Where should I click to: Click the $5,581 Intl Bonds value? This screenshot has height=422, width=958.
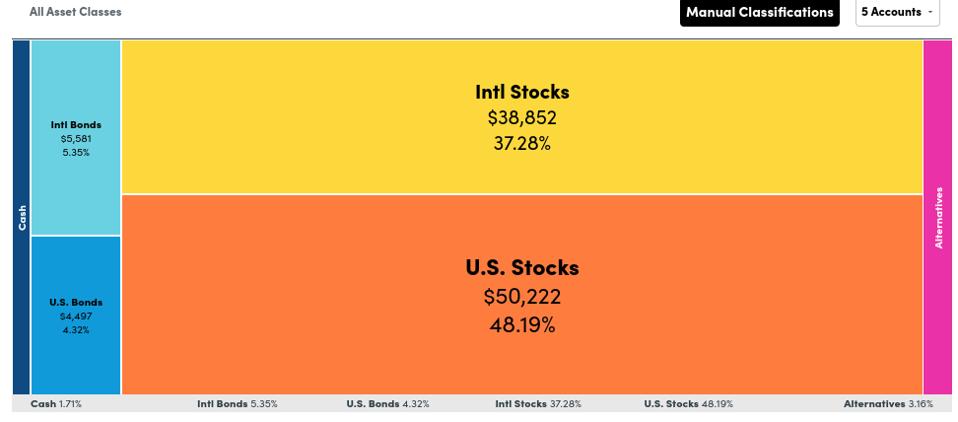pyautogui.click(x=76, y=139)
